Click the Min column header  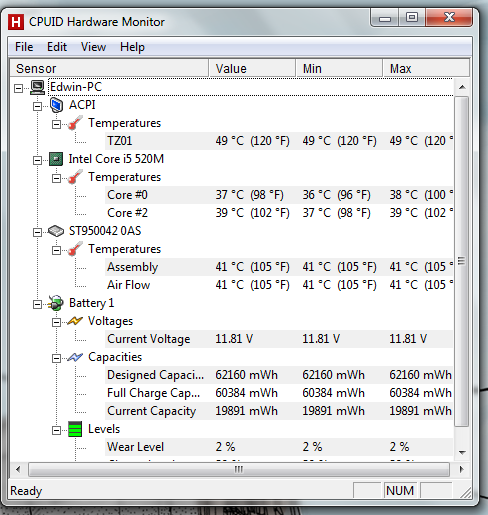tap(339, 68)
